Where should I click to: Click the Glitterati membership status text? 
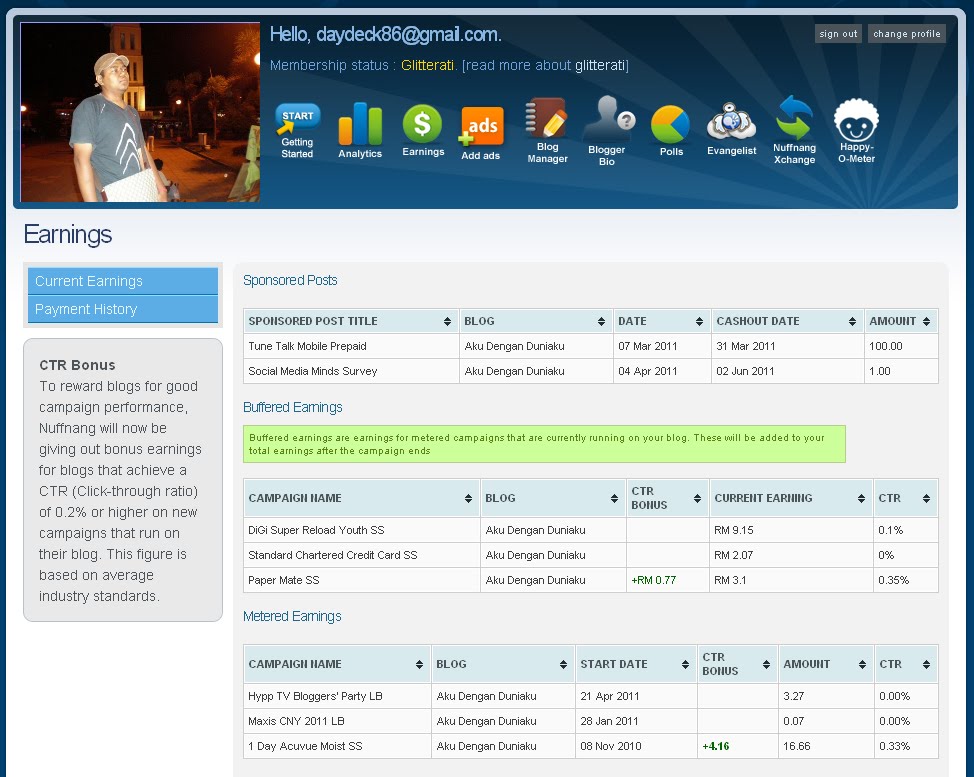pos(427,65)
